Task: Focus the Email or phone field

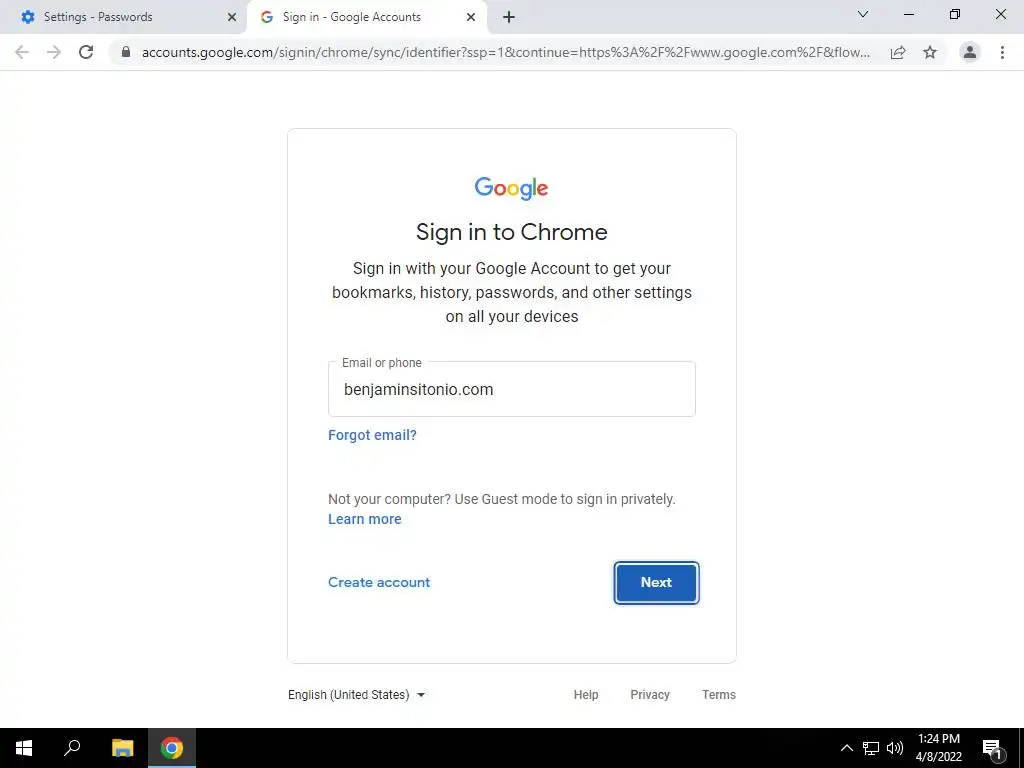Action: [x=512, y=389]
